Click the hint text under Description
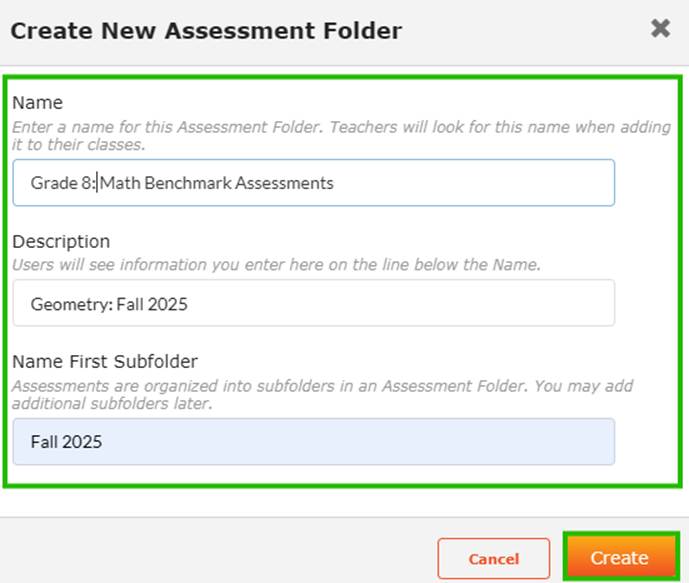Screen dimensions: 689x583 pos(275,265)
